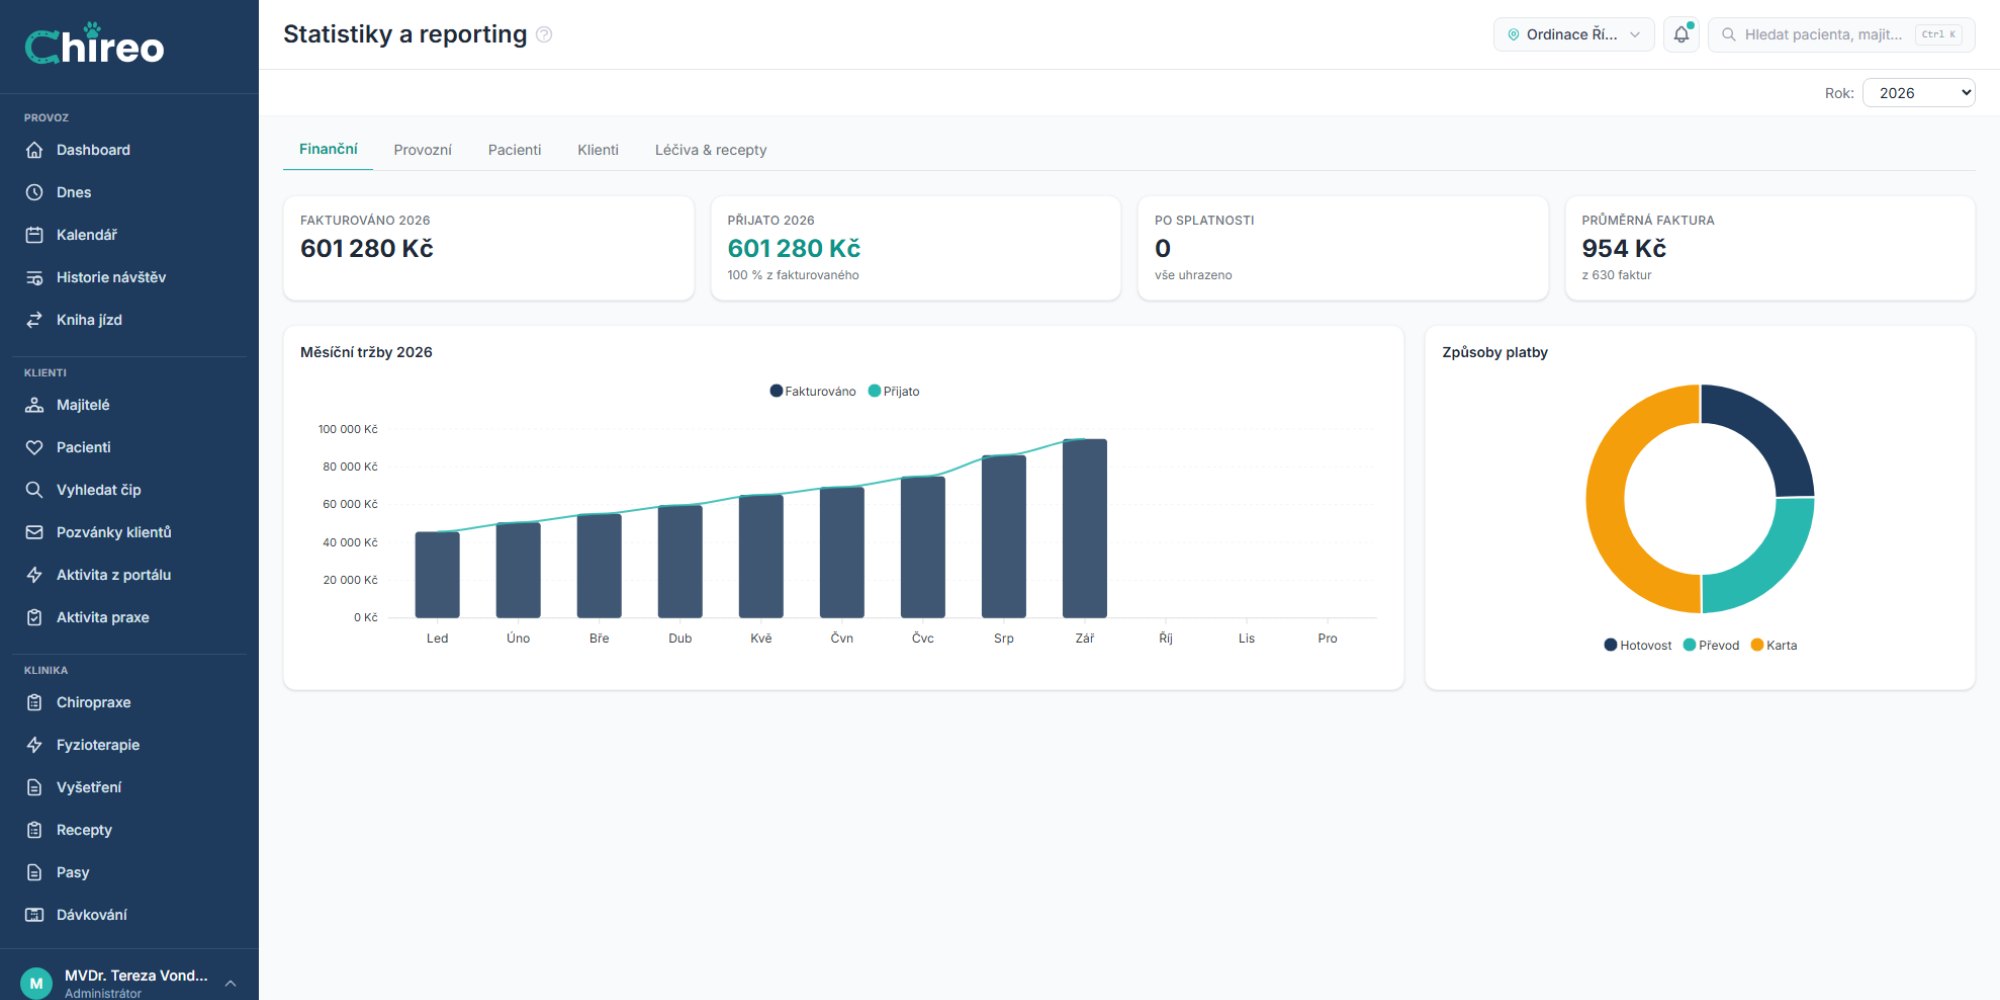This screenshot has height=1000, width=2000.
Task: Toggle the Přijato series in the chart legend
Action: pyautogui.click(x=894, y=391)
